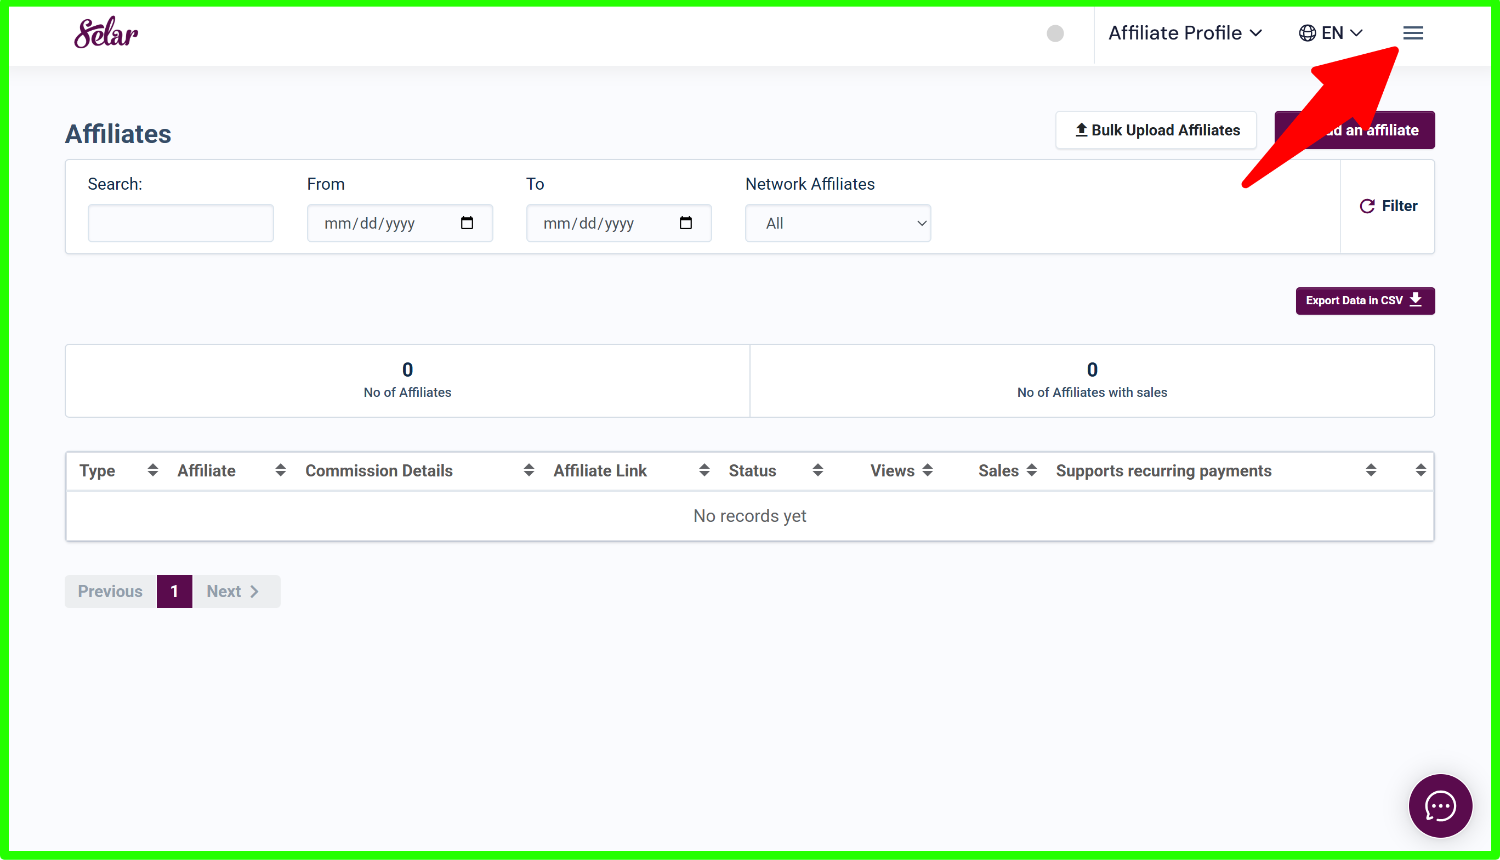Image resolution: width=1500 pixels, height=860 pixels.
Task: Sort table by Type column
Action: point(152,470)
